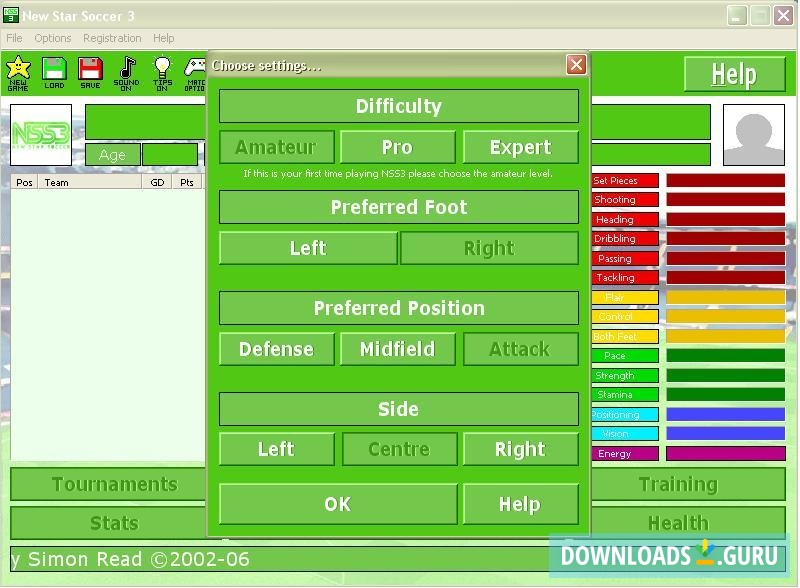Screen dimensions: 800x588
Task: Select Attack as preferred position
Action: 520,349
